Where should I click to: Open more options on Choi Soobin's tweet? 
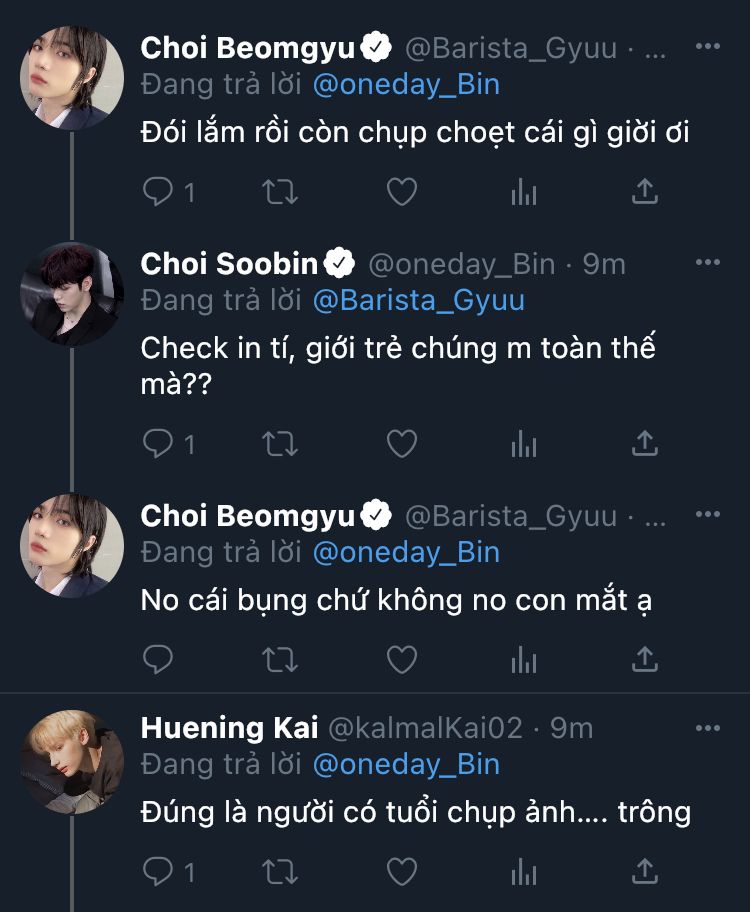pyautogui.click(x=707, y=262)
